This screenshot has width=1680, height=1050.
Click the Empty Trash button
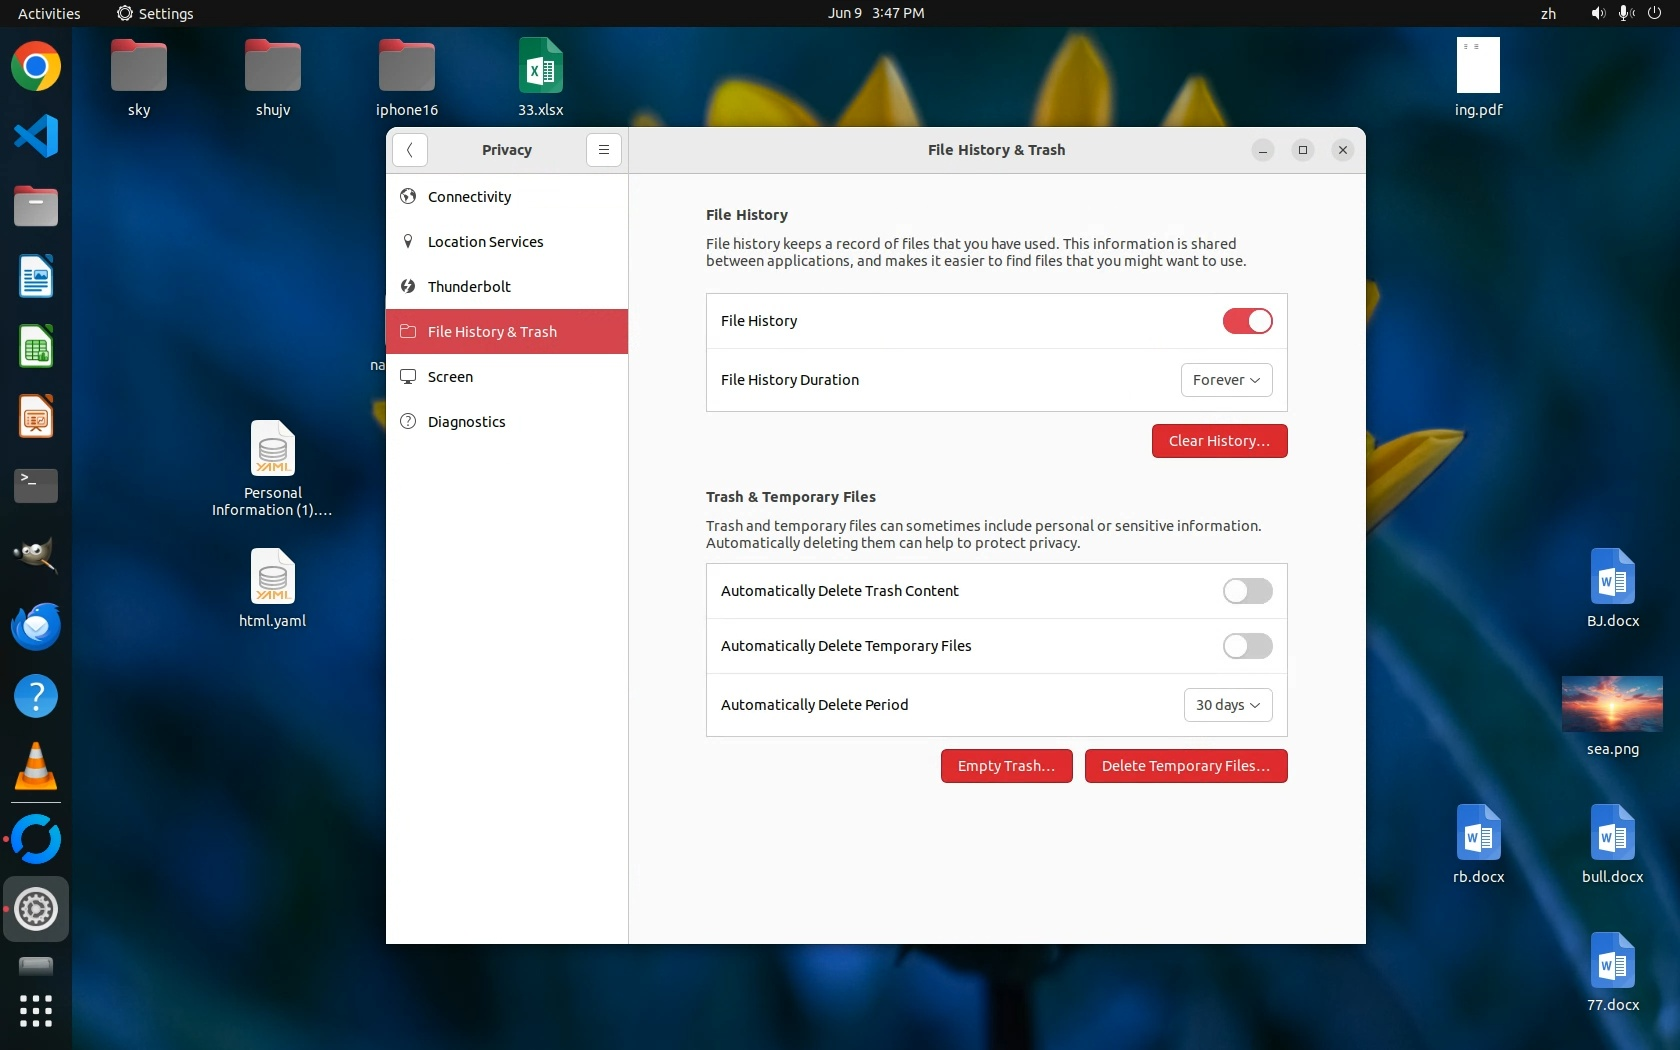coord(1006,766)
